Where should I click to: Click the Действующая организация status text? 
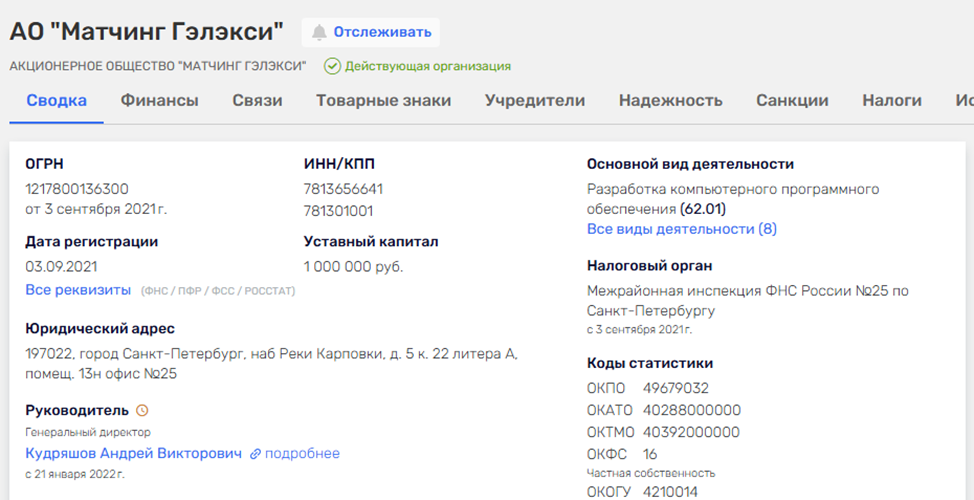(x=428, y=66)
